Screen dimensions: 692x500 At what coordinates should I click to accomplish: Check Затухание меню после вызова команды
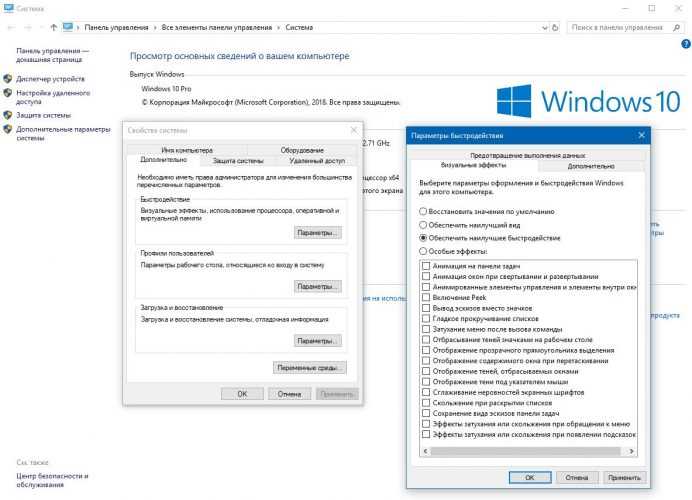click(x=426, y=329)
